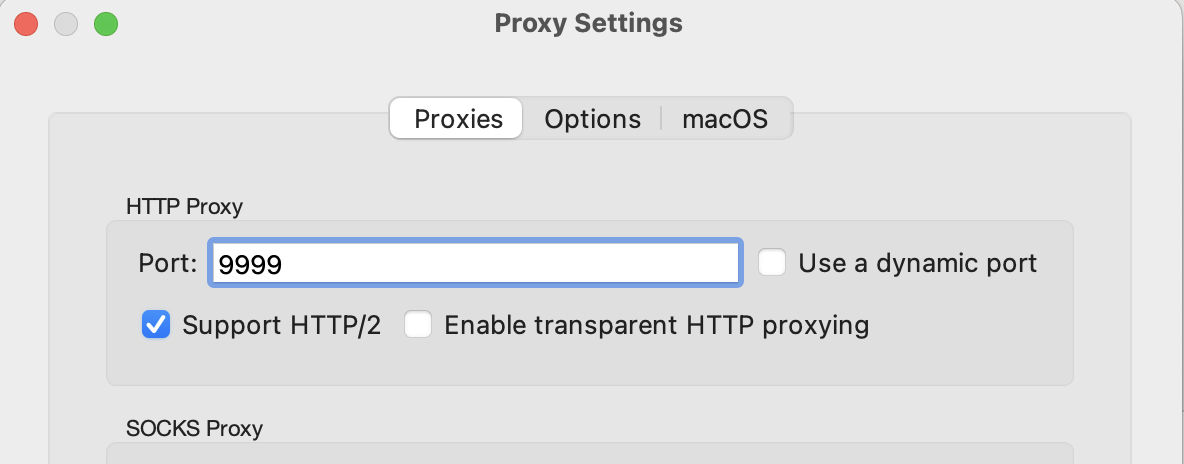1184x464 pixels.
Task: Click the Proxy Settings window title
Action: click(588, 23)
